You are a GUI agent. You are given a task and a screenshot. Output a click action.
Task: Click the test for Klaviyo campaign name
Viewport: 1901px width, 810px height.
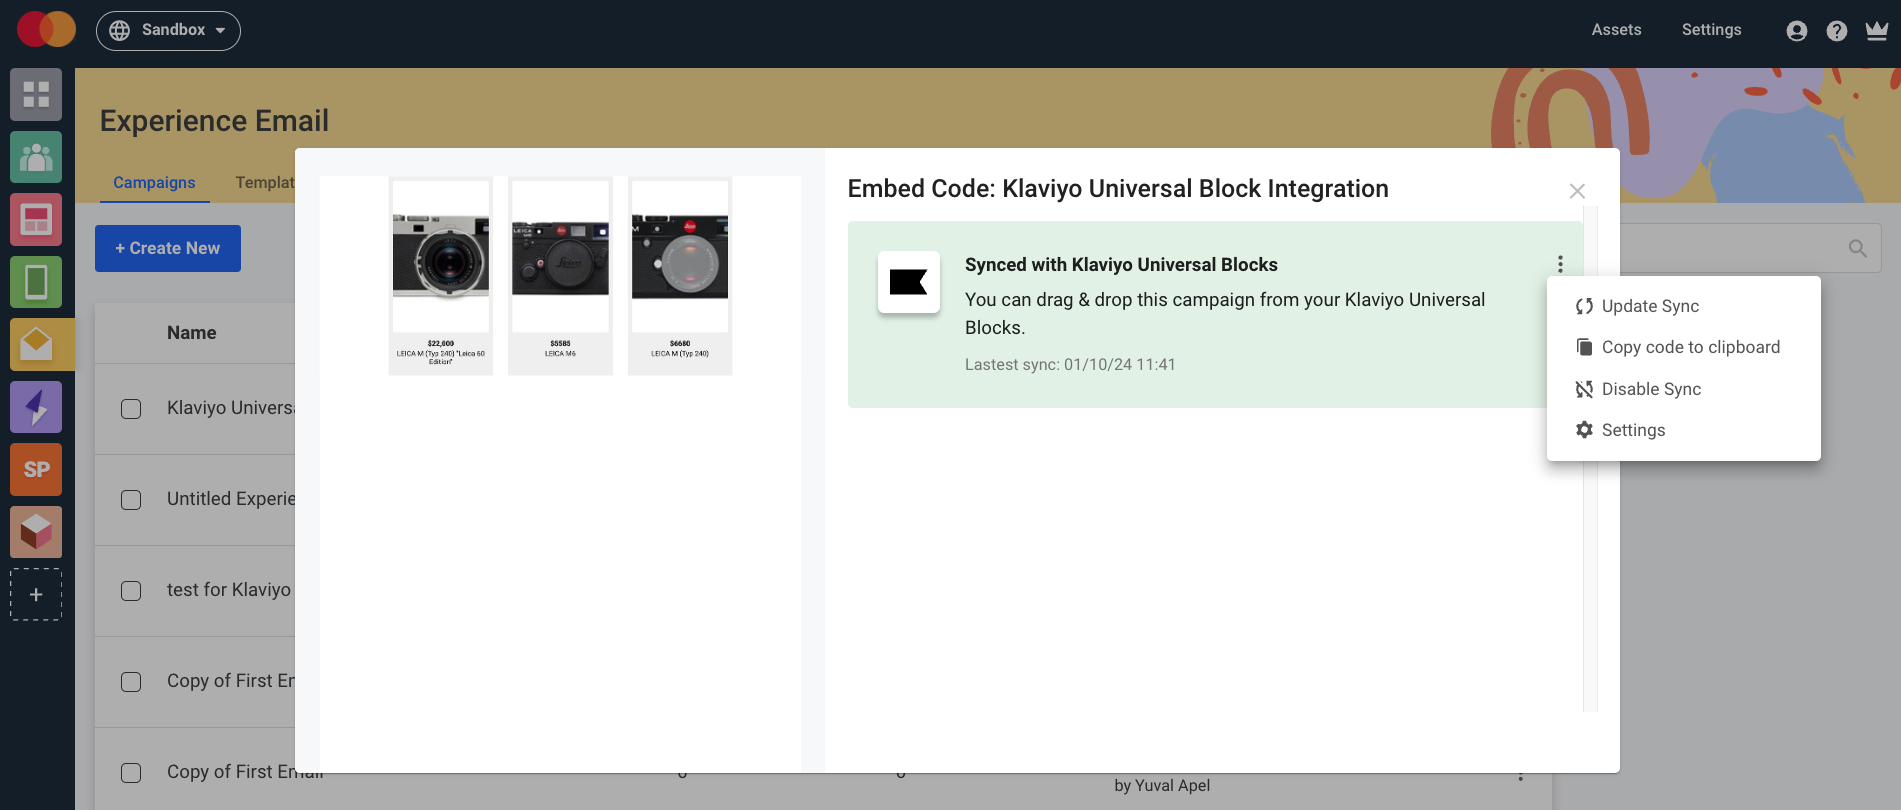coord(229,590)
